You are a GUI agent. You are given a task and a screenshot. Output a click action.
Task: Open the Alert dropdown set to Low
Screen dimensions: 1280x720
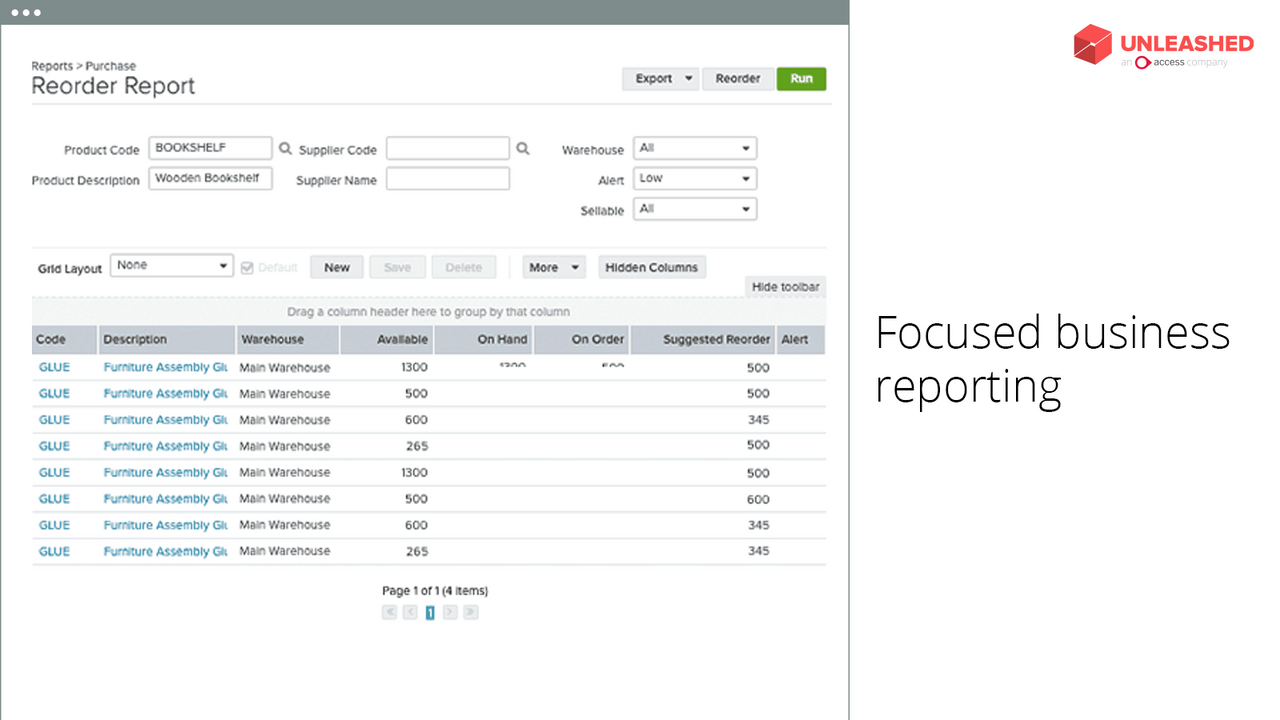[695, 179]
